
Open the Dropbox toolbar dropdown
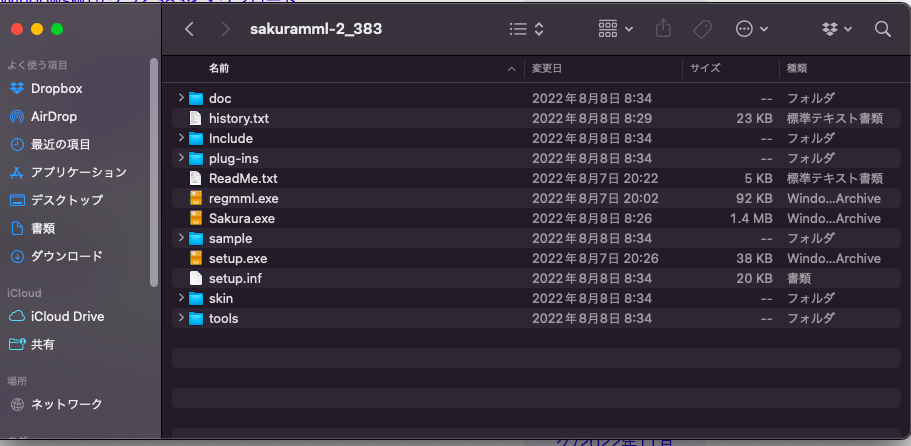tap(837, 29)
